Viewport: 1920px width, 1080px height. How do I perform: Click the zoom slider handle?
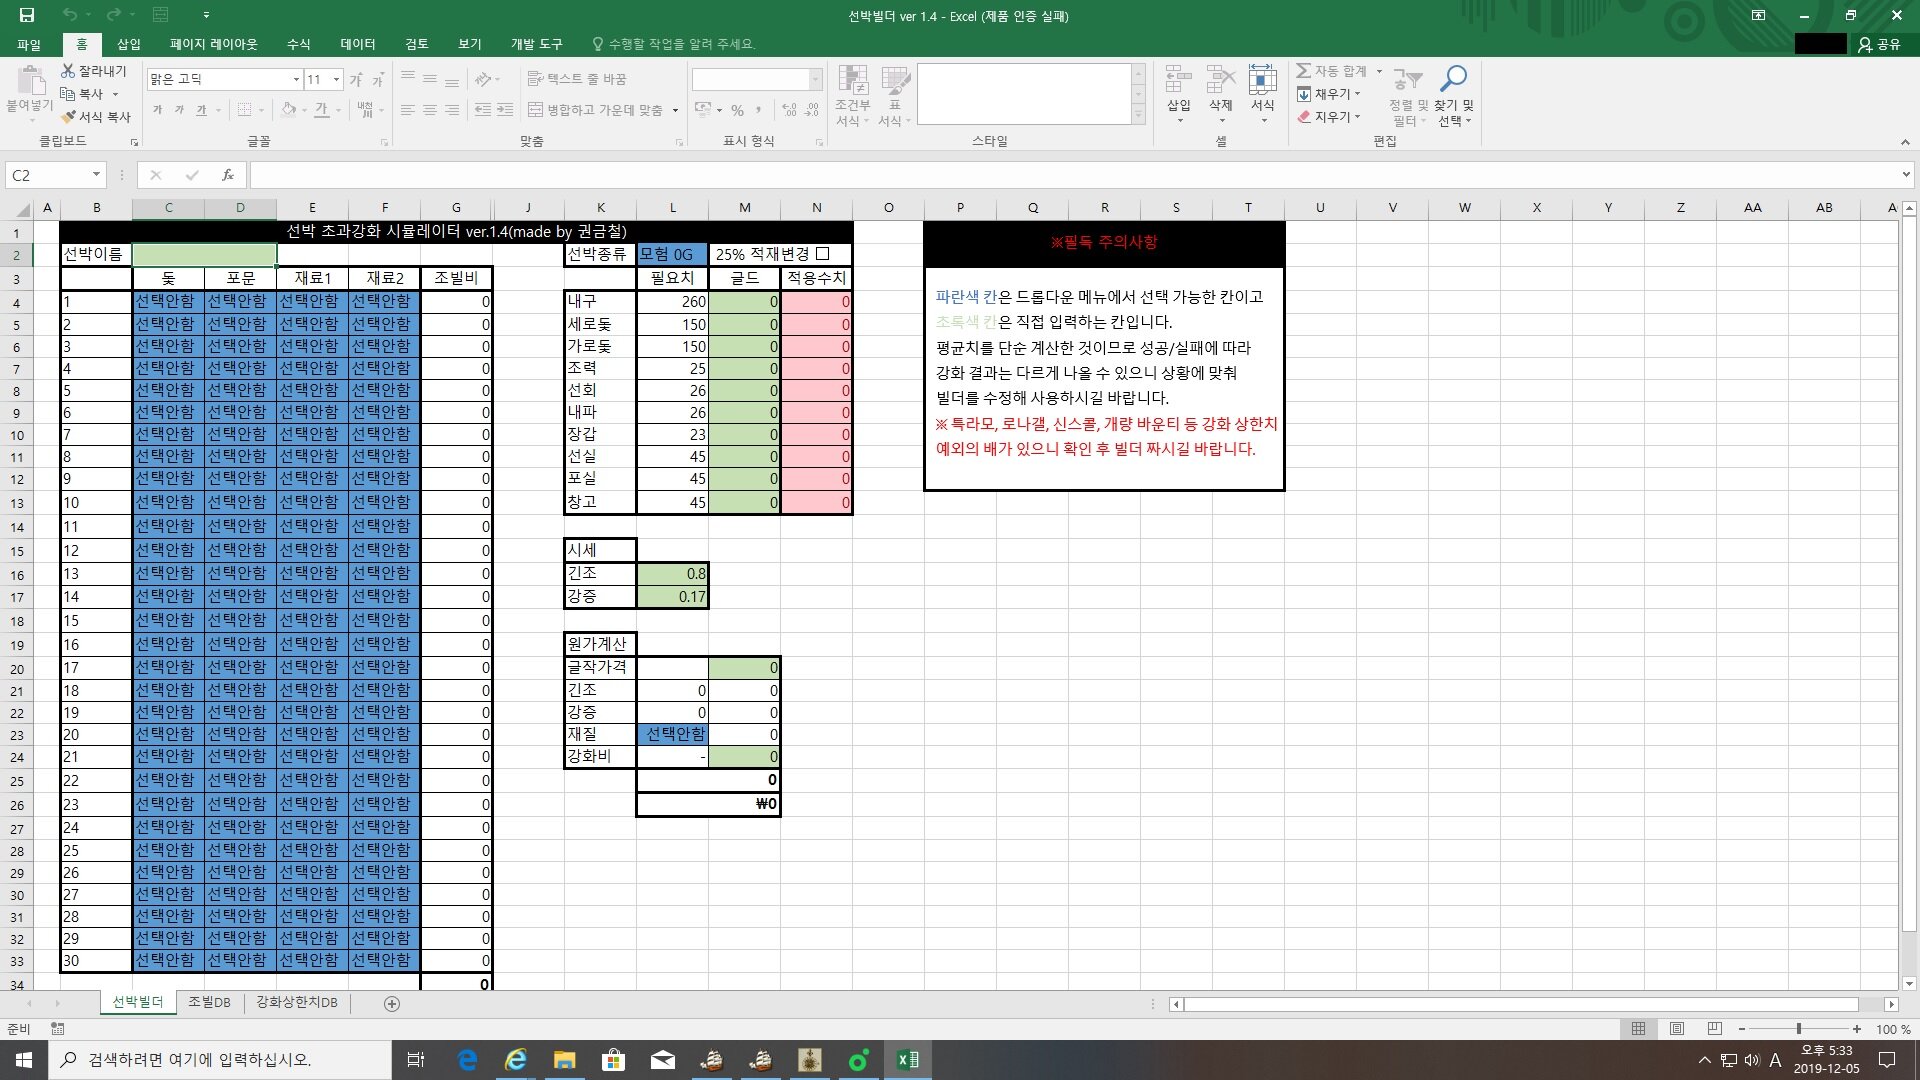click(x=1799, y=1029)
